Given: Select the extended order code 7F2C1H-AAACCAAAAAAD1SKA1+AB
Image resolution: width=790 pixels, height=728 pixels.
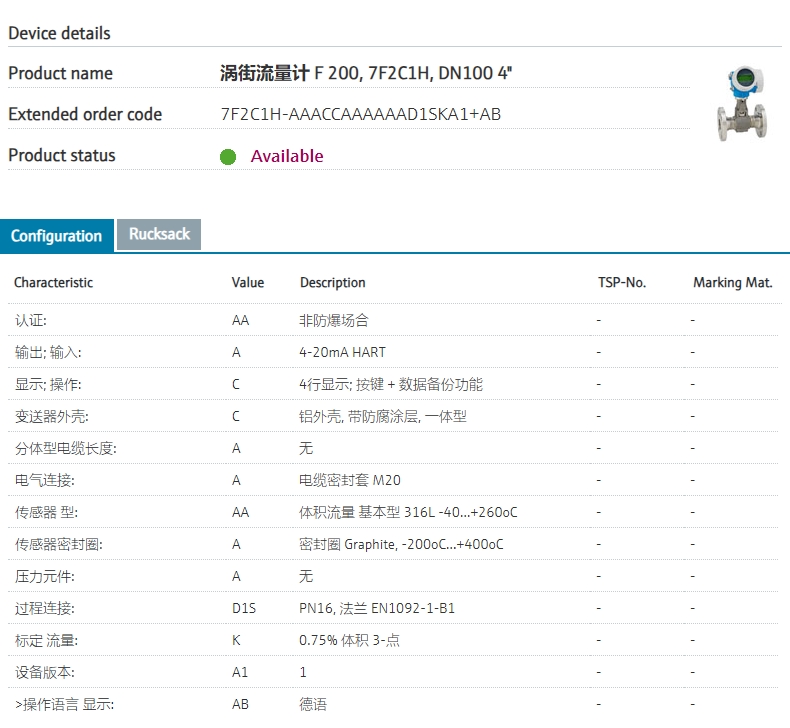Looking at the screenshot, I should (x=360, y=114).
